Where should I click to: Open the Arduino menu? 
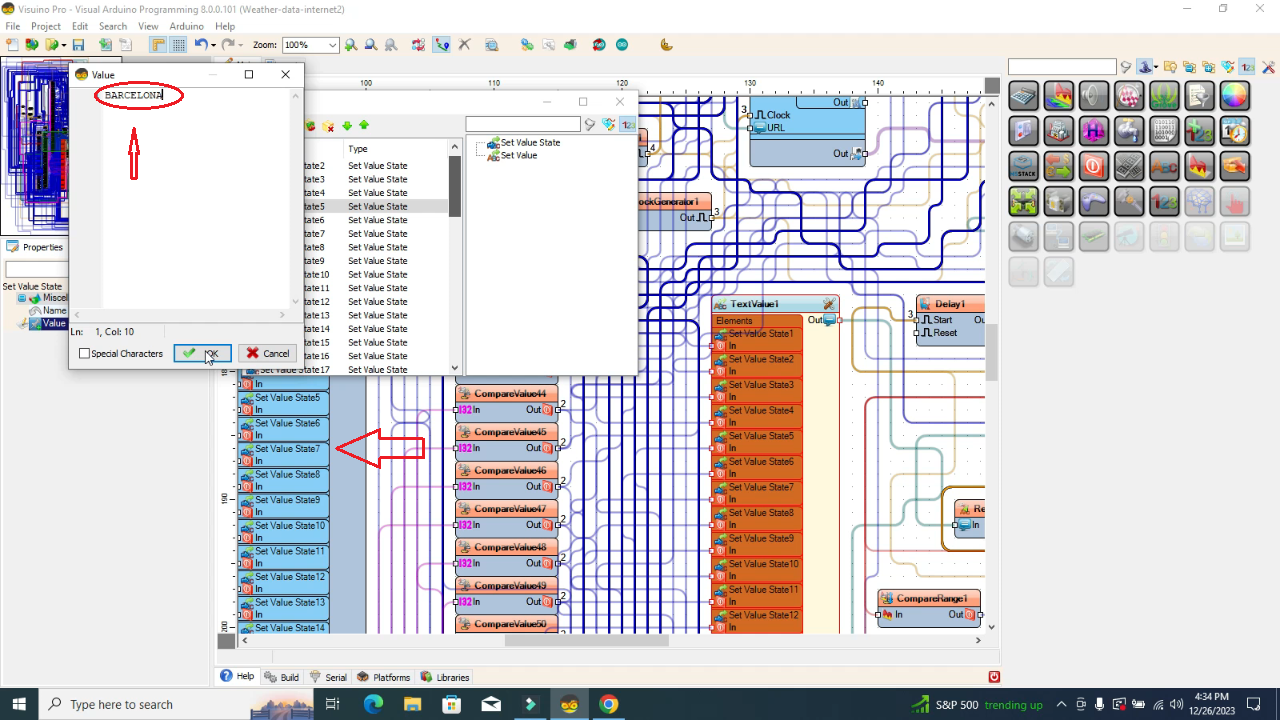click(186, 26)
